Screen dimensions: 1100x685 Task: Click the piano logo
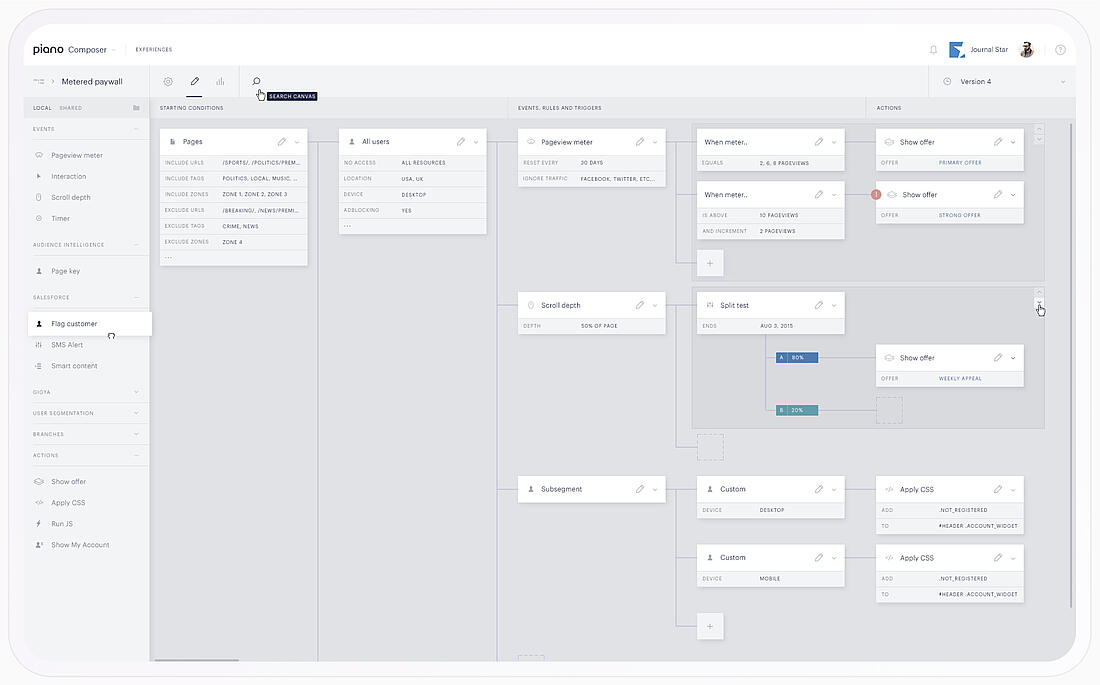[48, 49]
